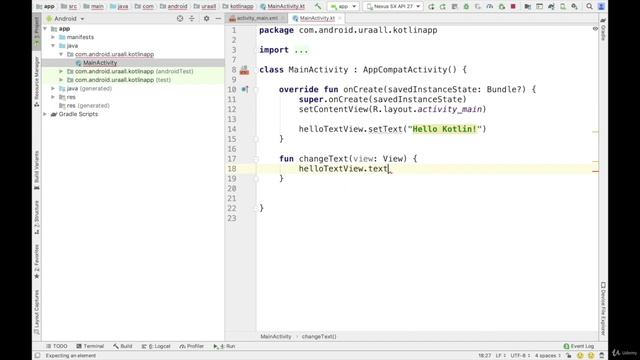Select MainActivity in the project tree
Screen dimensions: 640x360
click(100, 63)
